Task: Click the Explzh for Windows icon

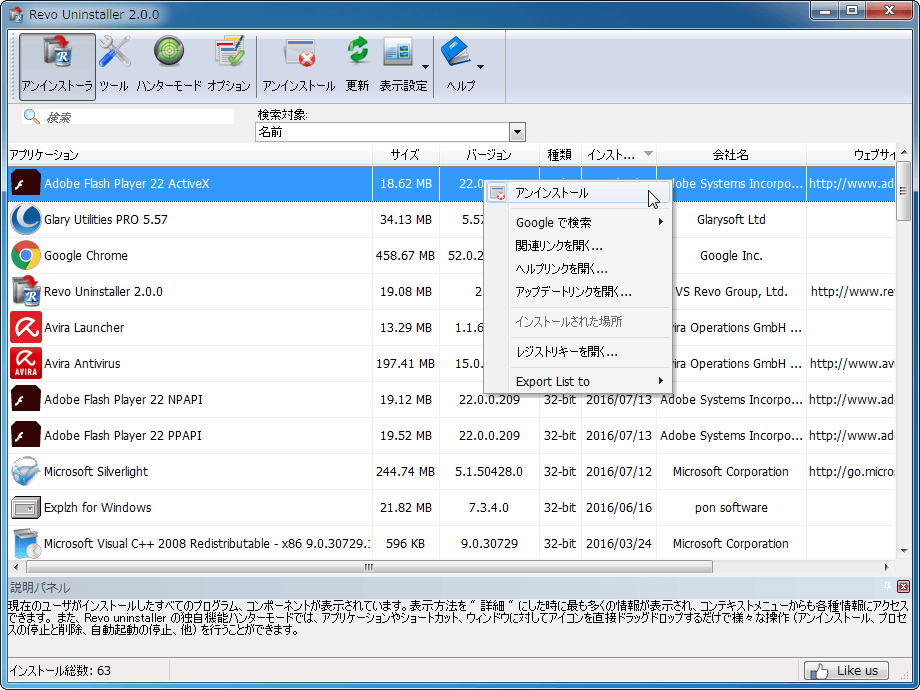Action: pyautogui.click(x=26, y=508)
